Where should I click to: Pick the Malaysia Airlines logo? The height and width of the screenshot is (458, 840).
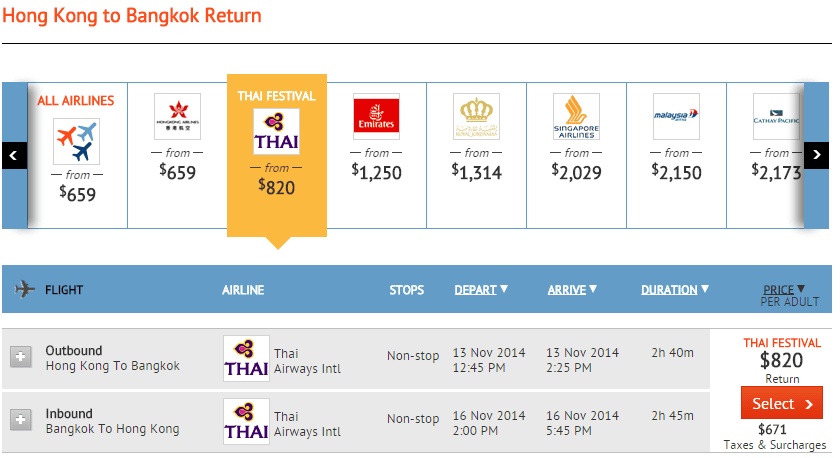[676, 117]
